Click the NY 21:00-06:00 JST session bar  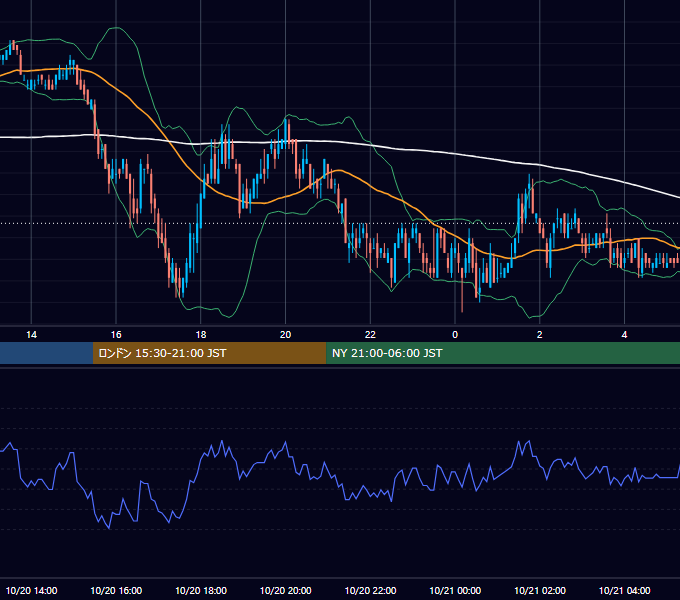(x=503, y=353)
